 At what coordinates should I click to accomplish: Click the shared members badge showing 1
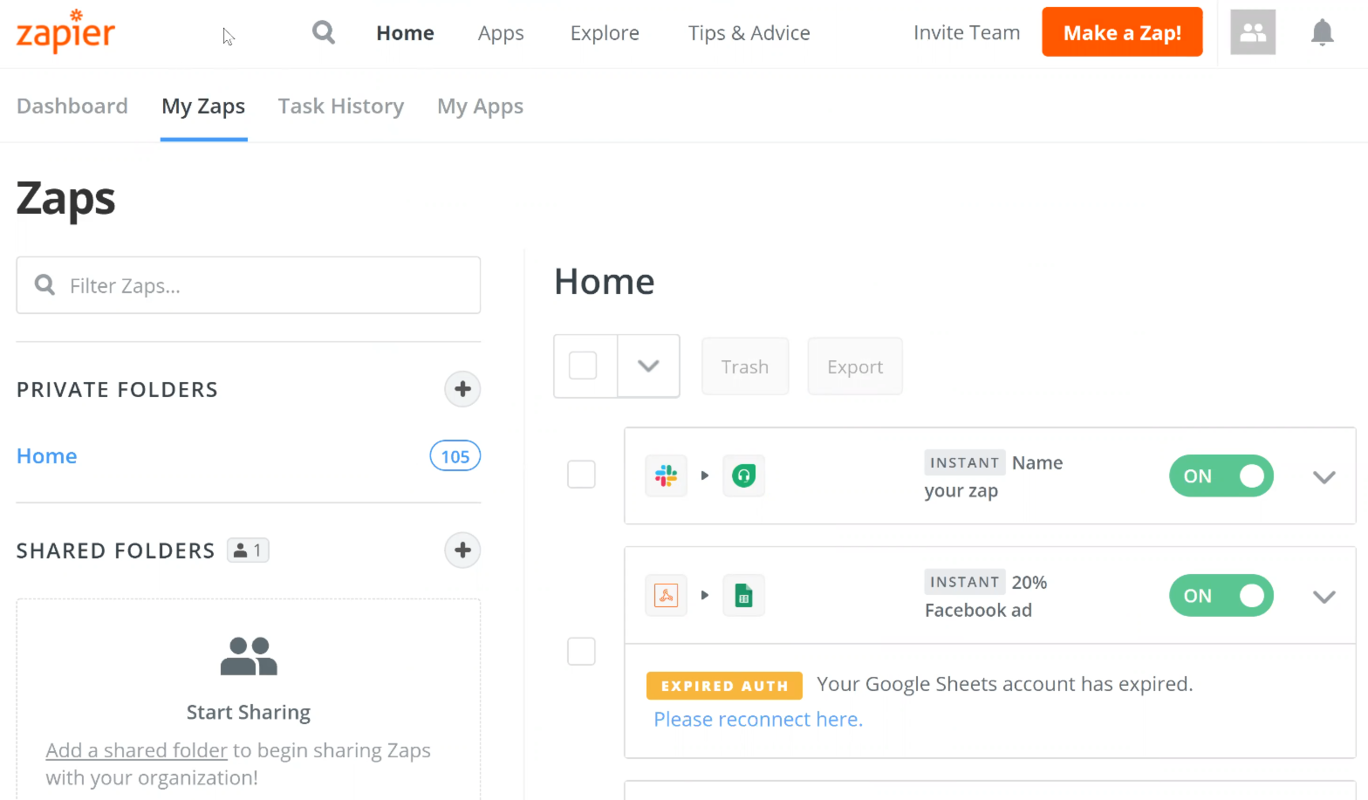tap(248, 550)
